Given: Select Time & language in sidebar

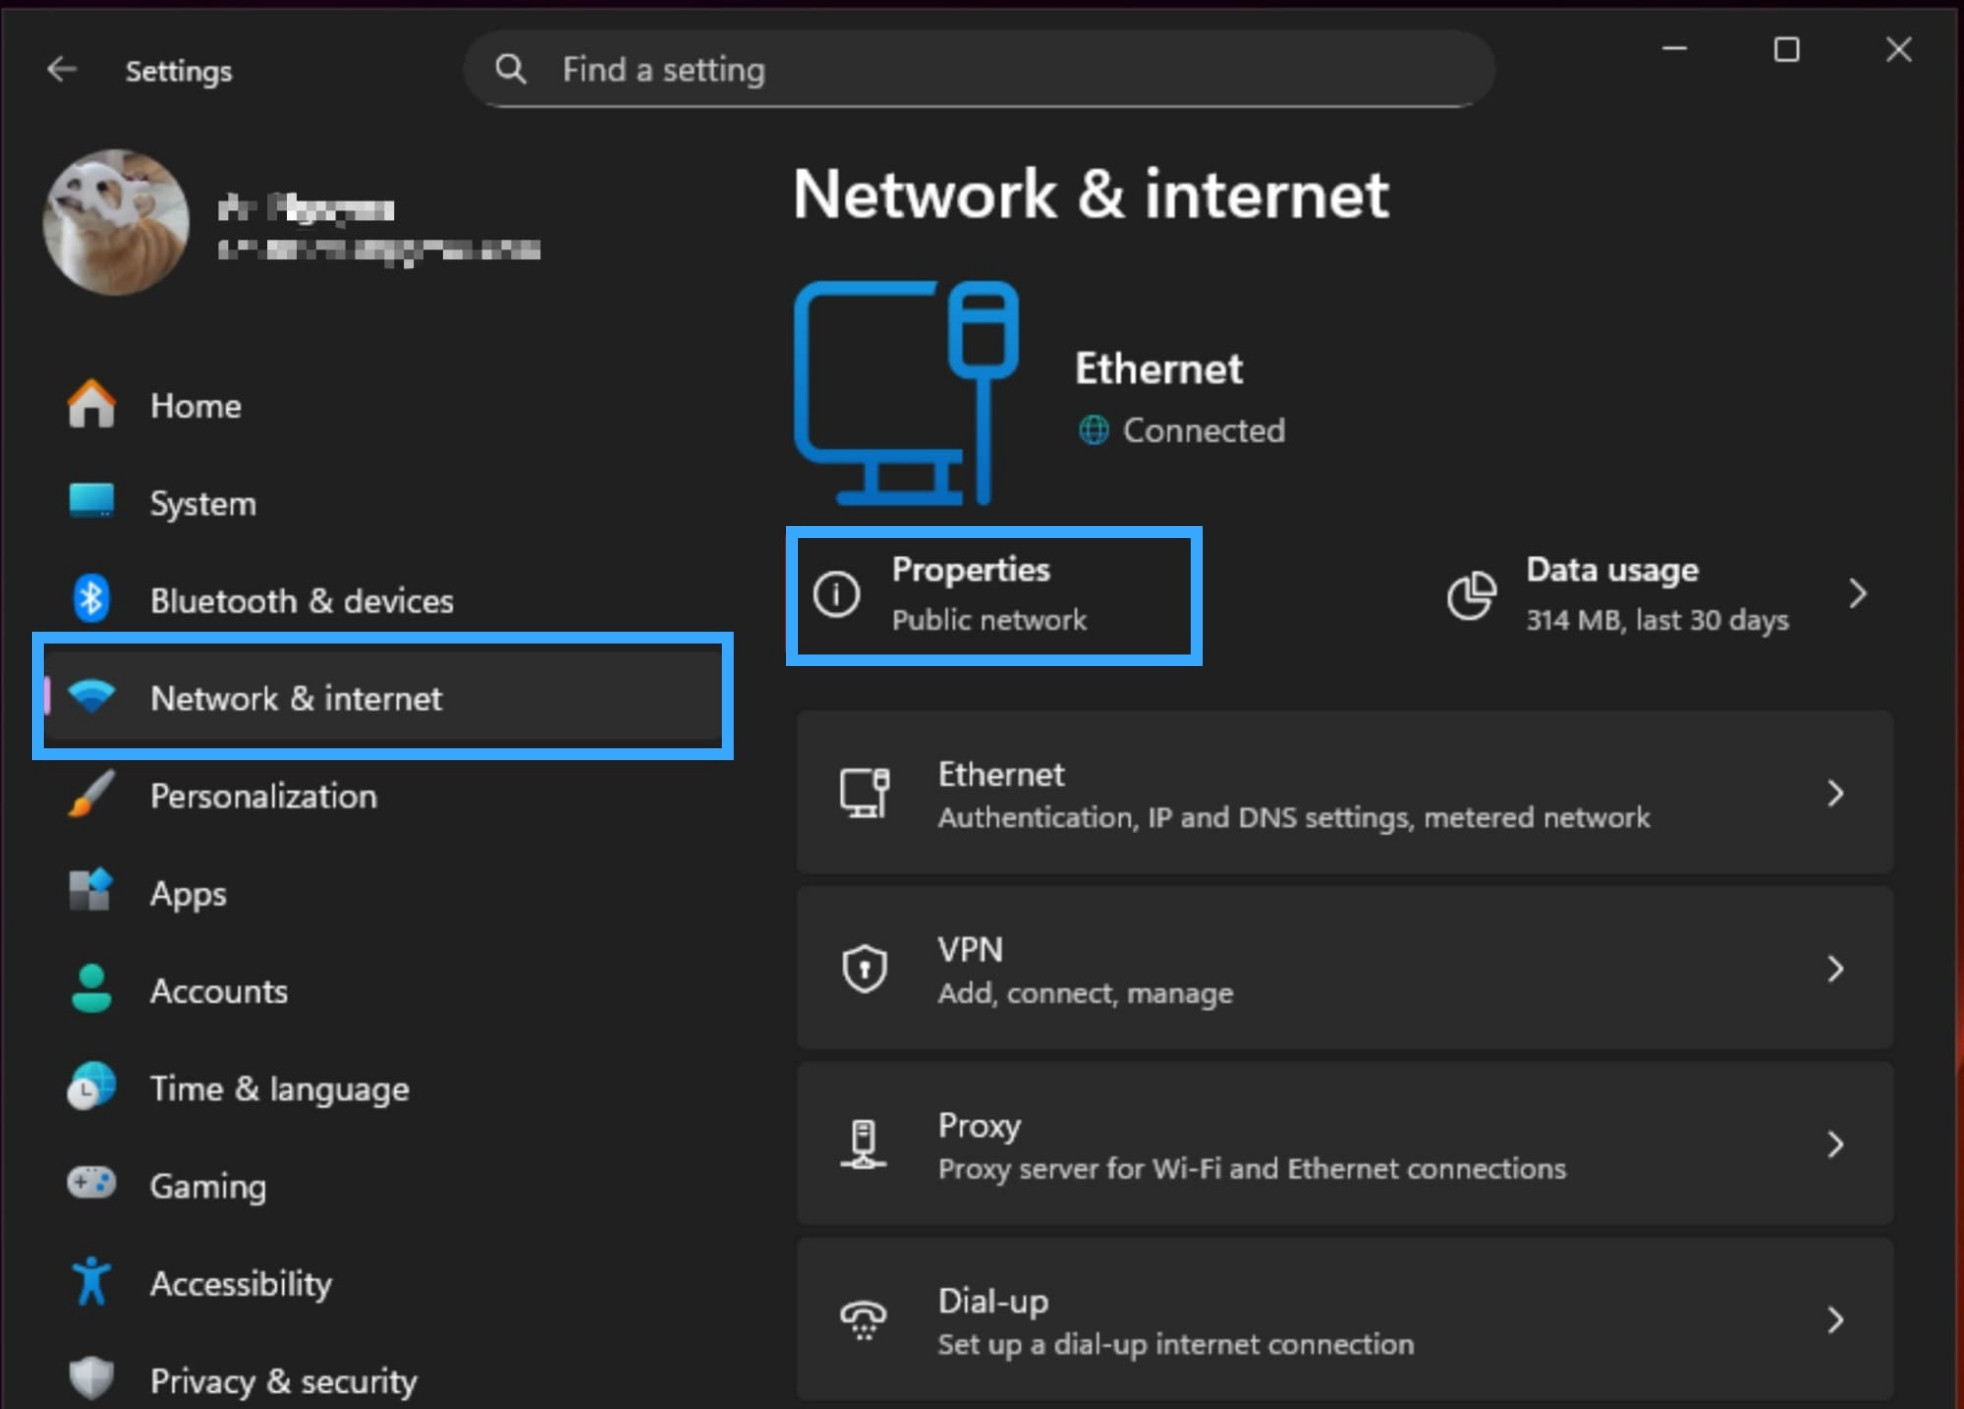Looking at the screenshot, I should (279, 1088).
